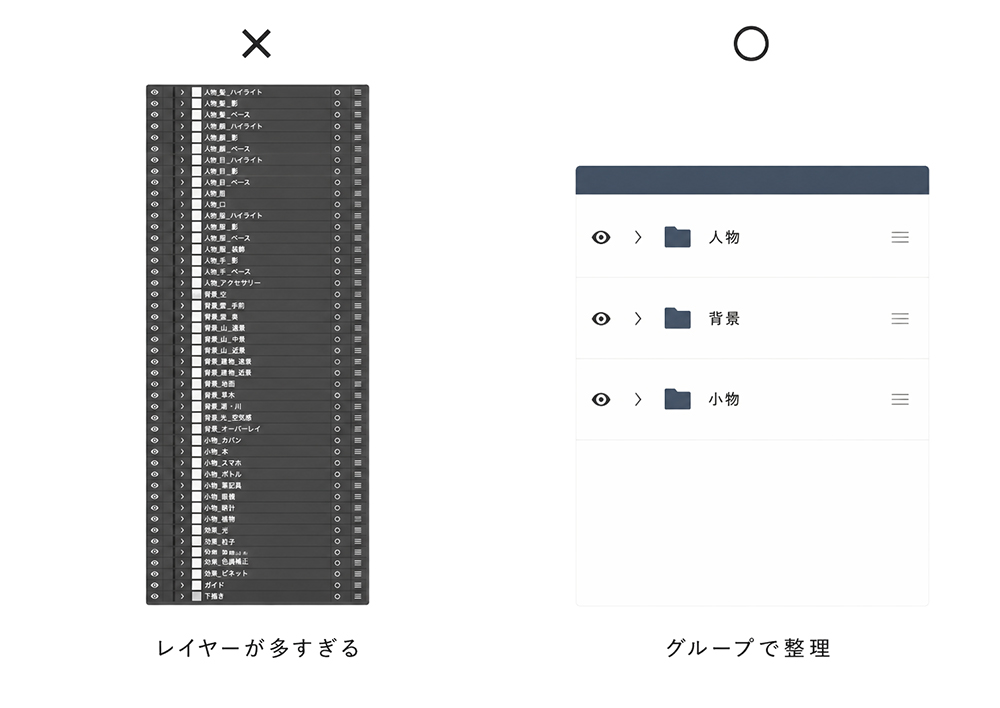Select the 効果_ビネット layer name

pyautogui.click(x=226, y=573)
